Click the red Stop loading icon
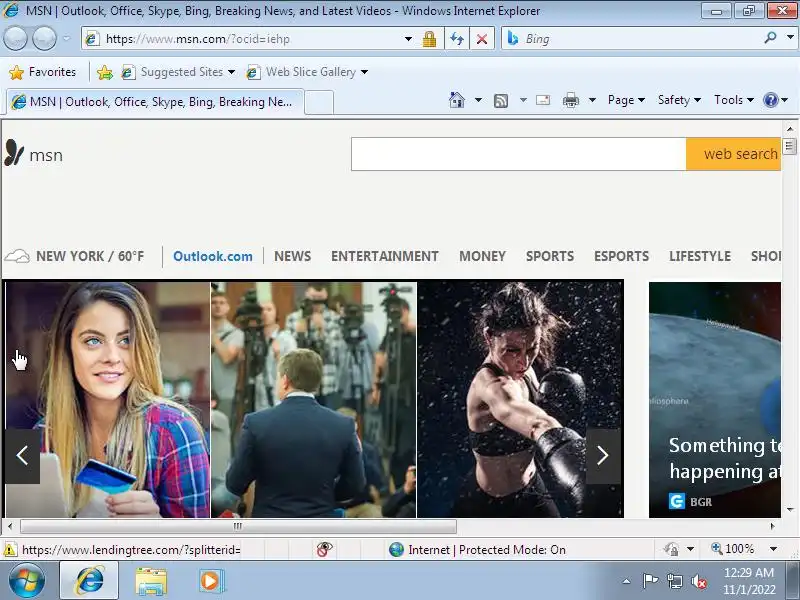This screenshot has height=600, width=800. pyautogui.click(x=481, y=39)
